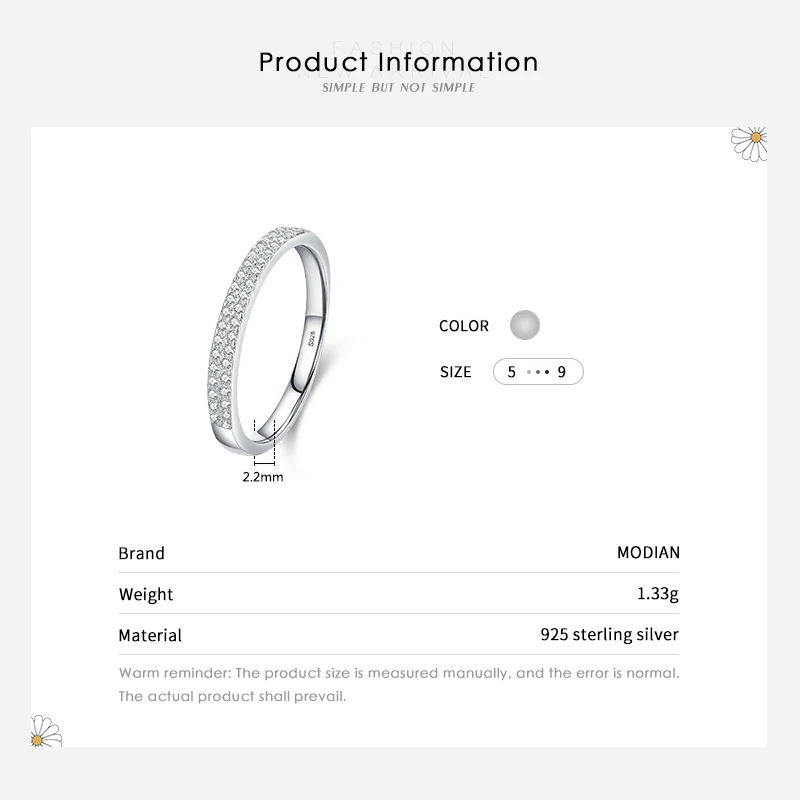Select the Brand row label
800x800 pixels.
pos(141,553)
